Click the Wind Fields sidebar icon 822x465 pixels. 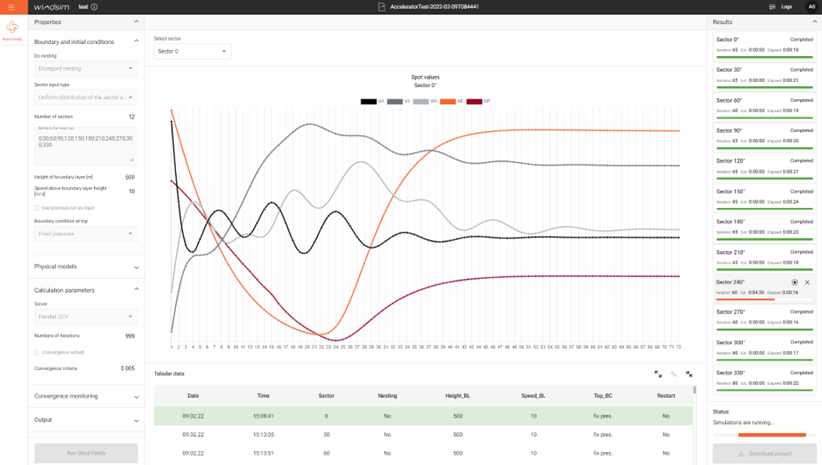(12, 30)
